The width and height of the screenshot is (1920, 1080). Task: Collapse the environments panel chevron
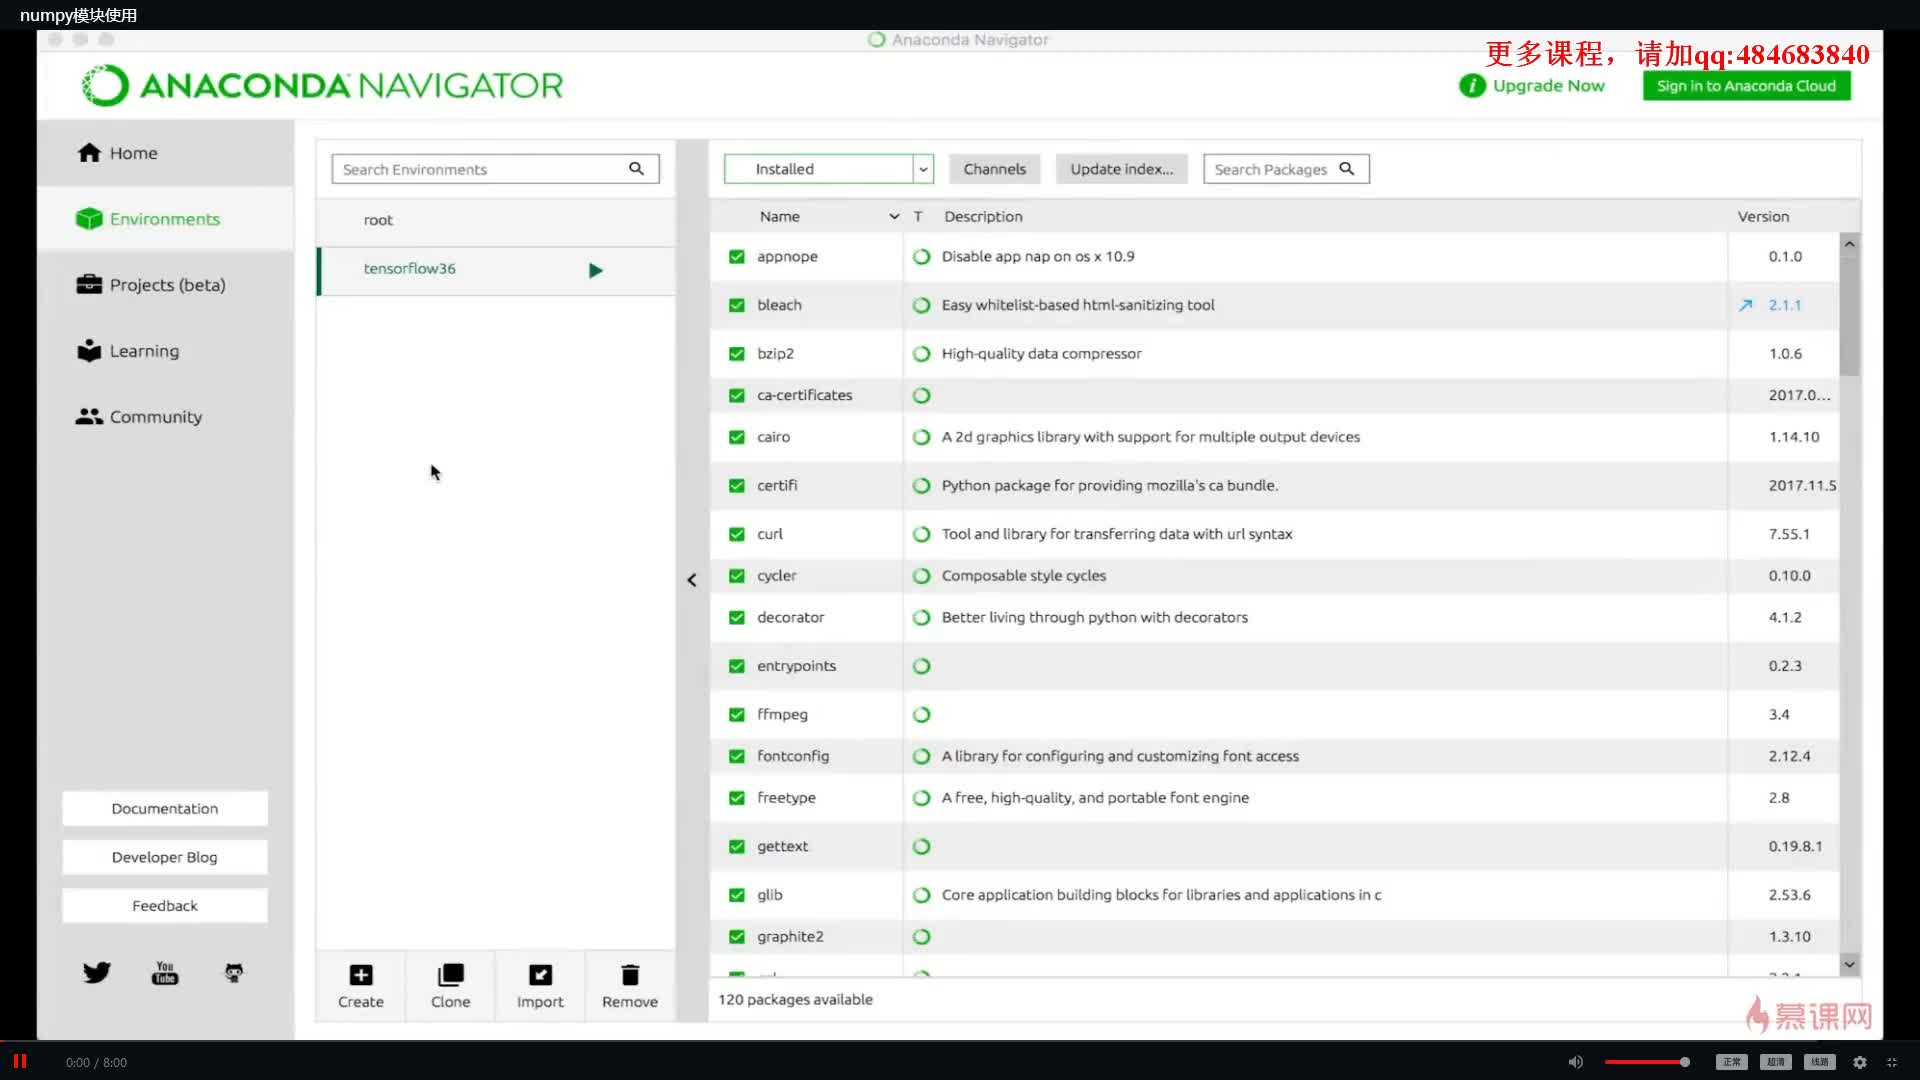pyautogui.click(x=692, y=580)
